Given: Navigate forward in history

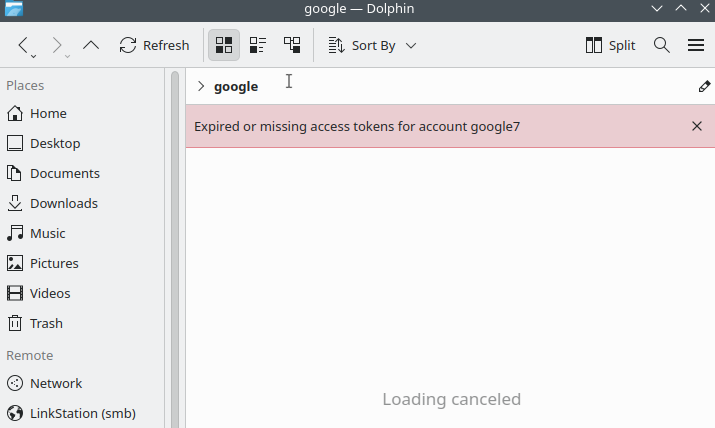Looking at the screenshot, I should click(x=57, y=45).
